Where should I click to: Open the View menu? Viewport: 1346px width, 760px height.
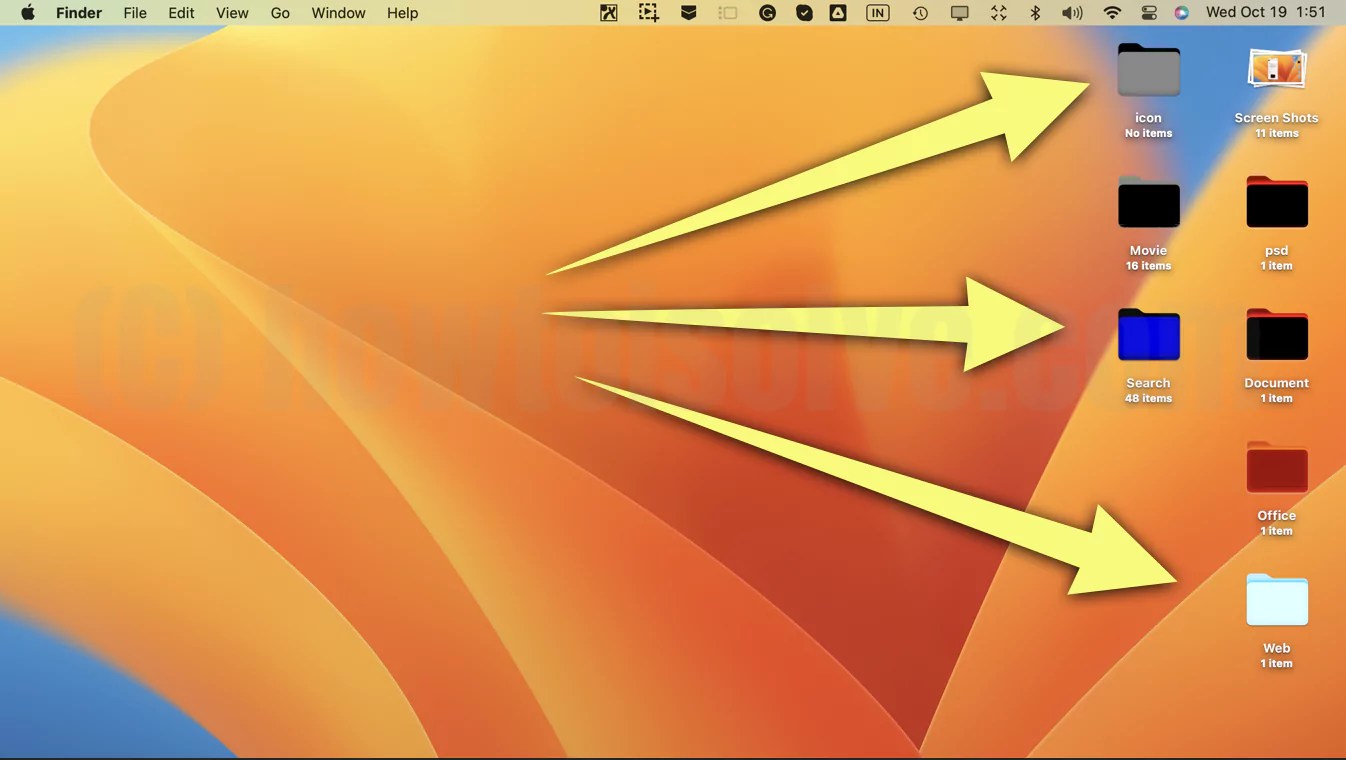click(231, 13)
